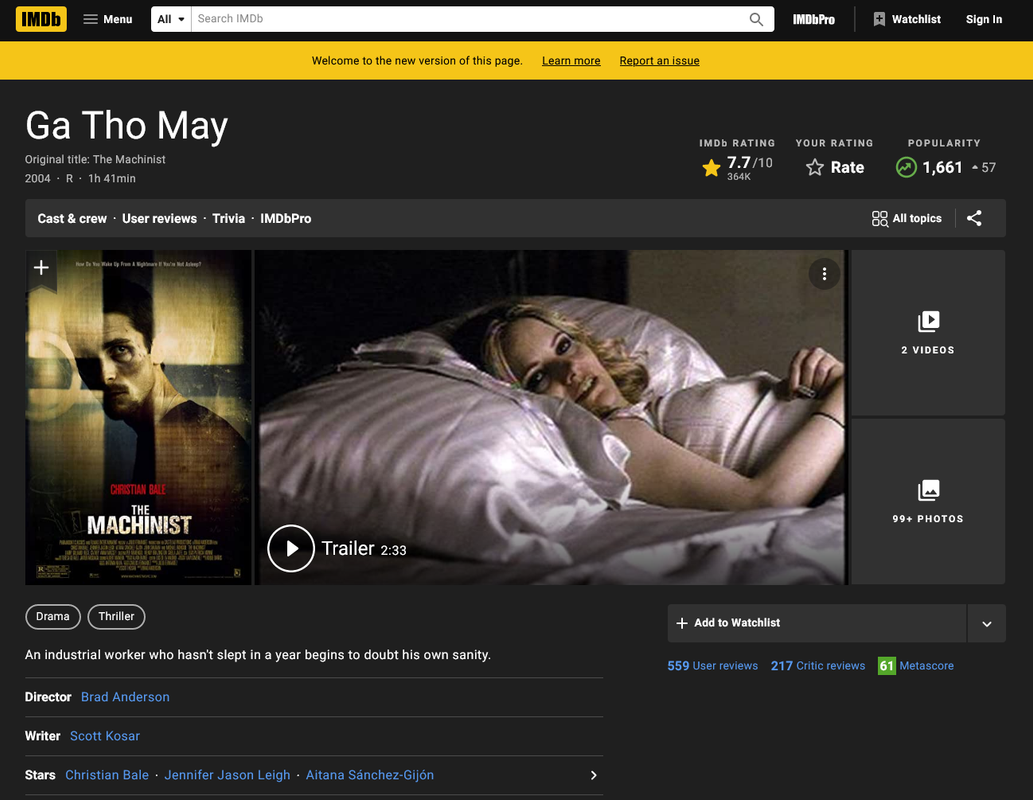Open the 99+ Photos gallery

(928, 501)
